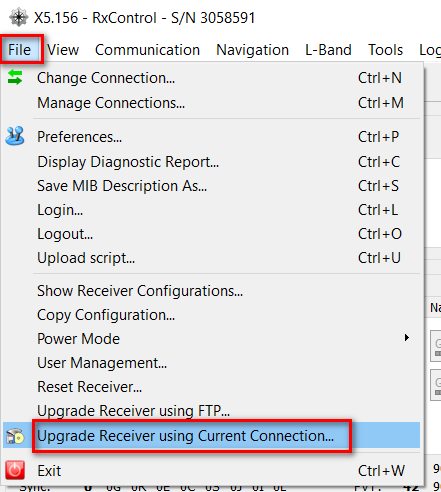Click the RxControl app icon in title bar
The width and height of the screenshot is (441, 492).
pos(18,17)
